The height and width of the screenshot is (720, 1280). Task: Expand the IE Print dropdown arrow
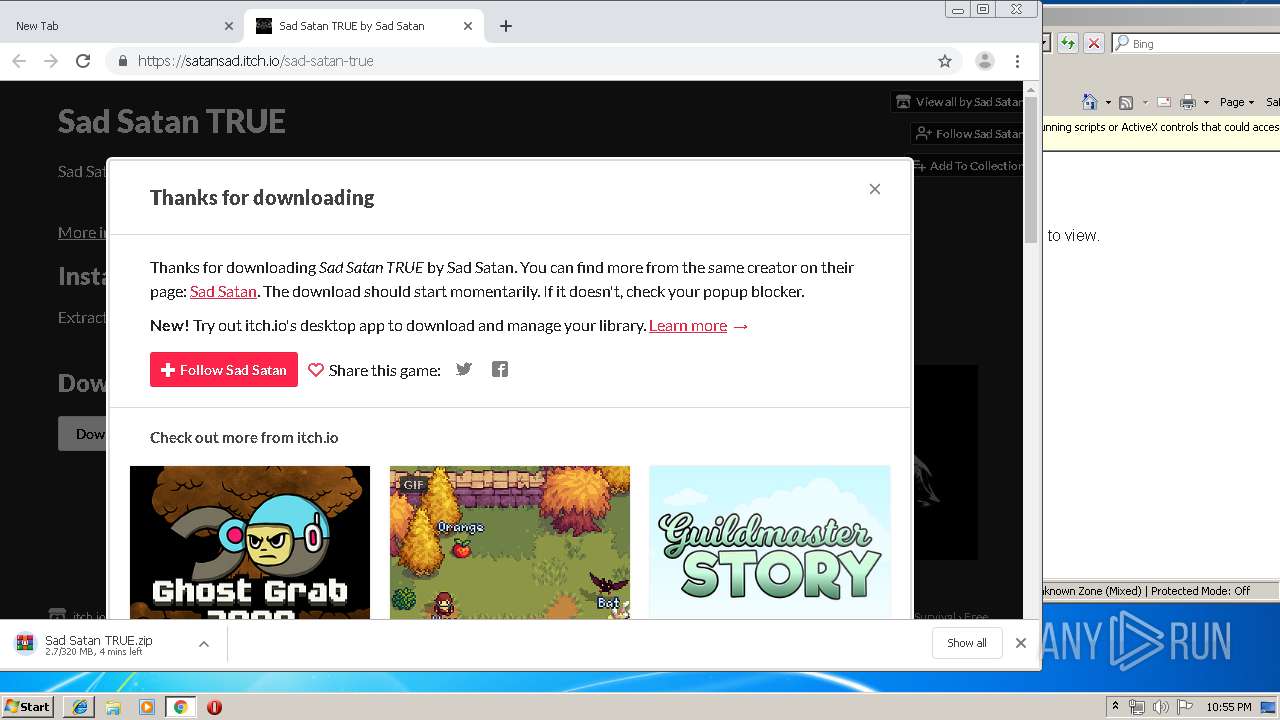[x=1206, y=102]
